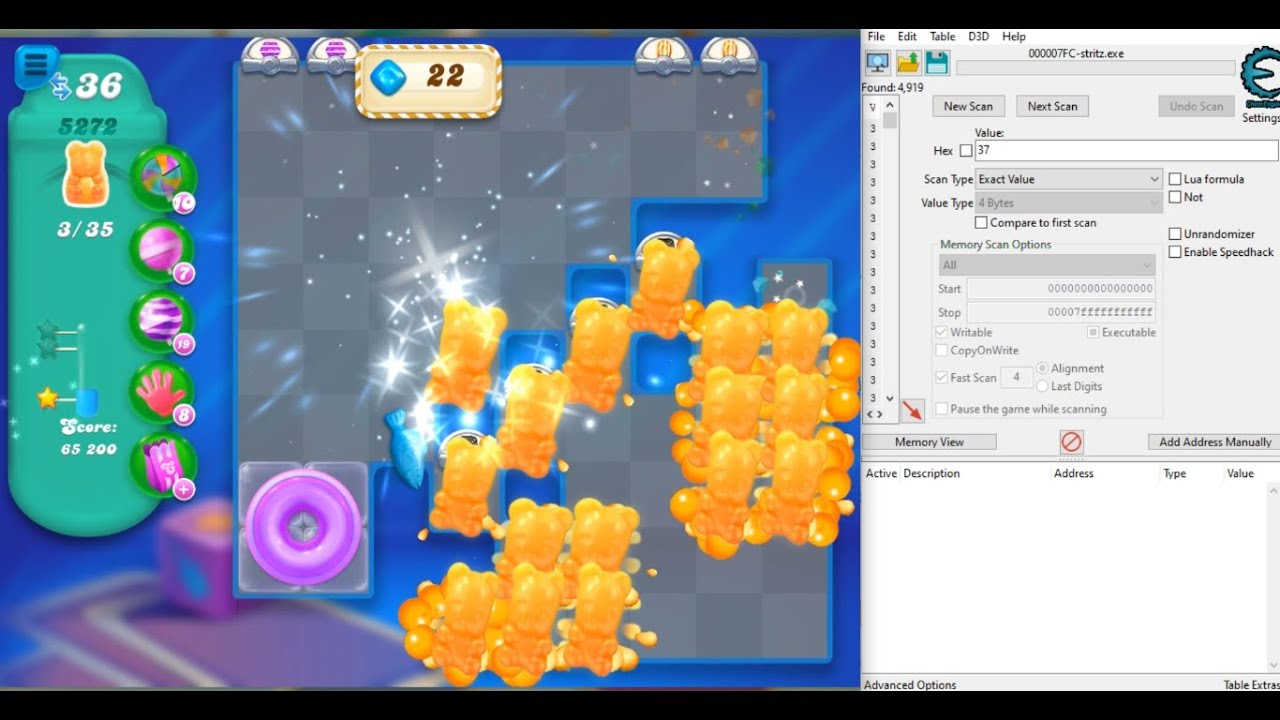Open the Value Type dropdown
Image resolution: width=1280 pixels, height=720 pixels.
click(1069, 203)
